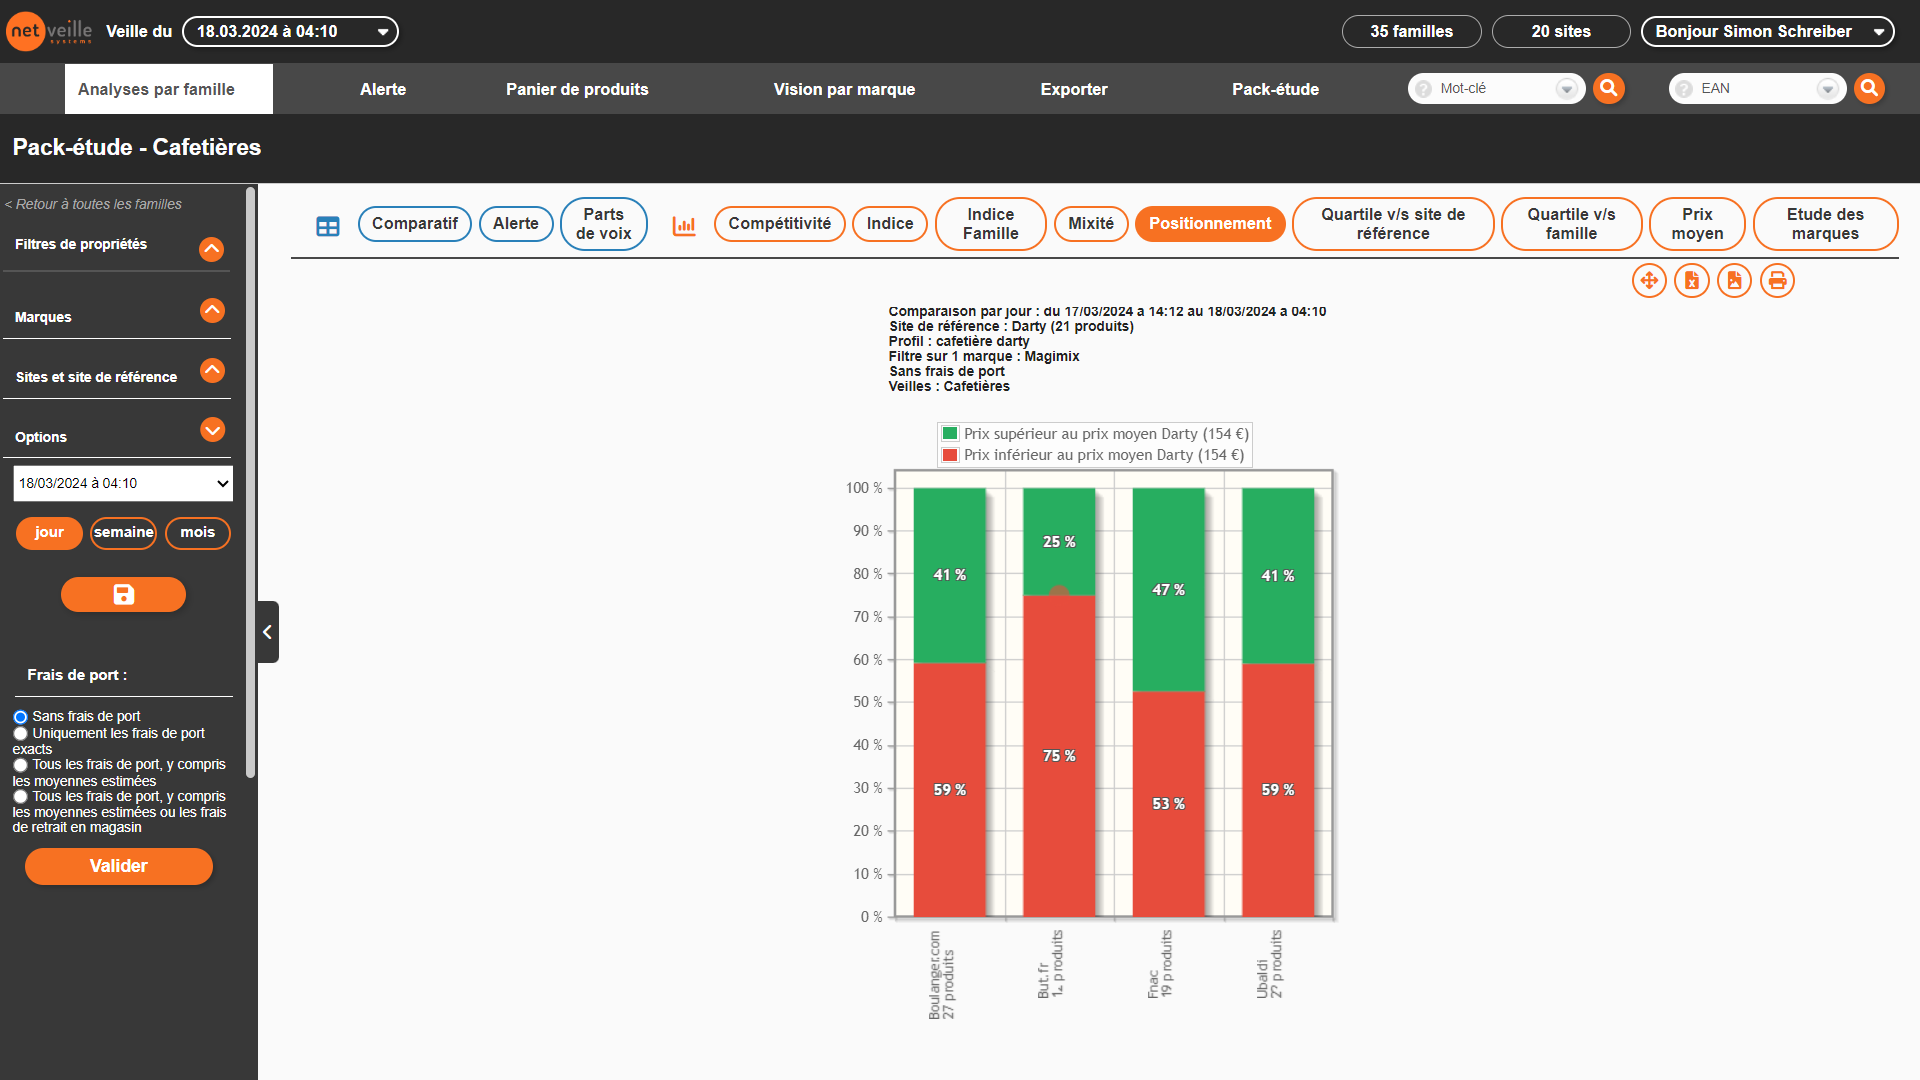Image resolution: width=1920 pixels, height=1080 pixels.
Task: Open Pack-étude menu
Action: (x=1275, y=89)
